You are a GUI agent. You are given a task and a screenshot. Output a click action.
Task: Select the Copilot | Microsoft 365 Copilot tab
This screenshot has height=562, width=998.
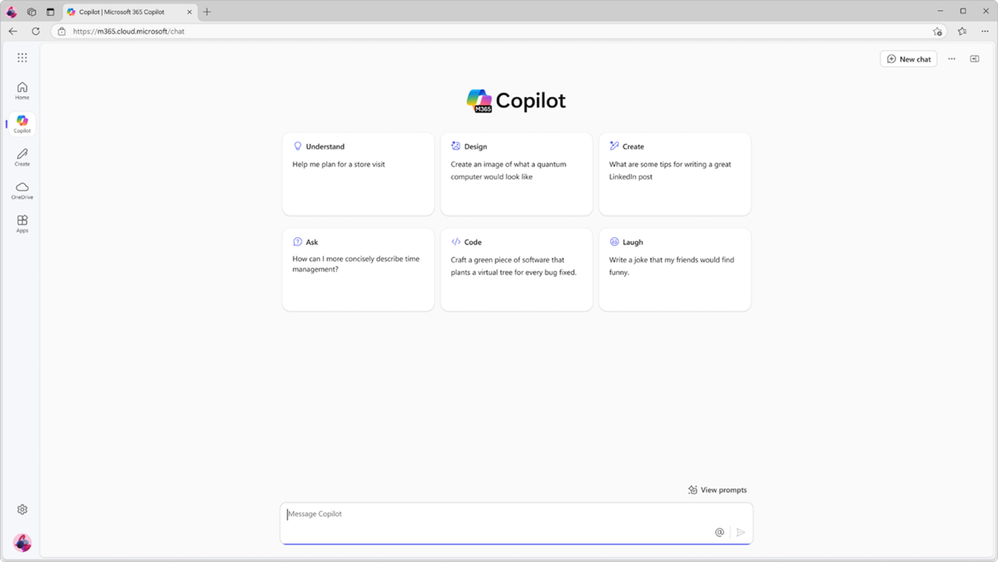(129, 11)
